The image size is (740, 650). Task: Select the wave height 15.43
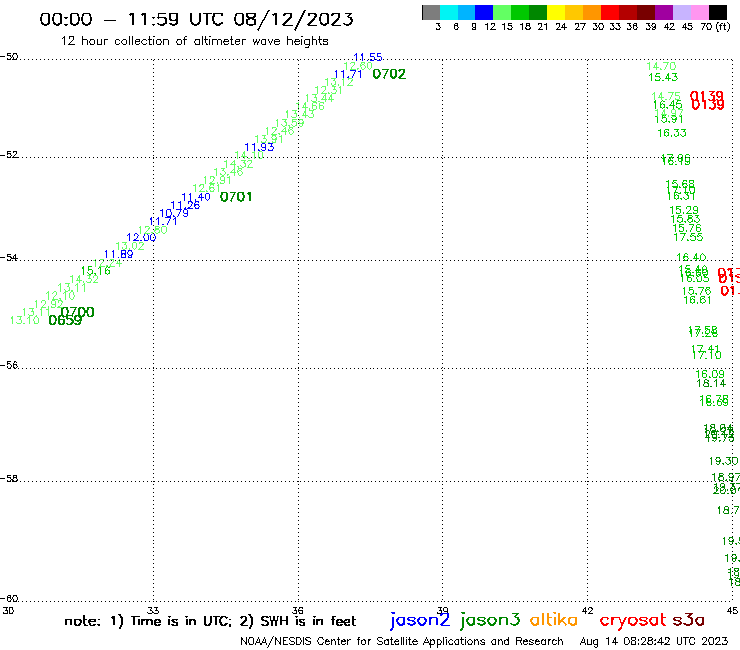(663, 77)
